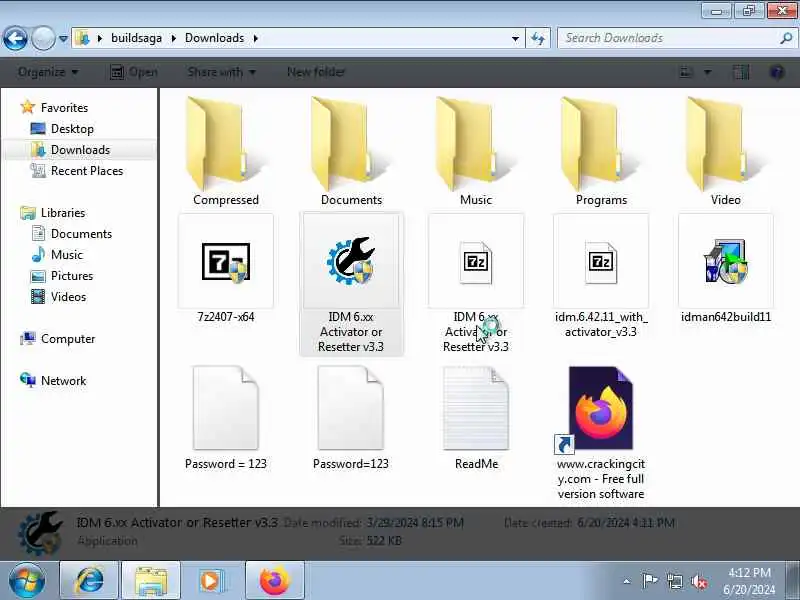Select Favorites in navigation pane
The height and width of the screenshot is (600, 800).
pos(54,108)
